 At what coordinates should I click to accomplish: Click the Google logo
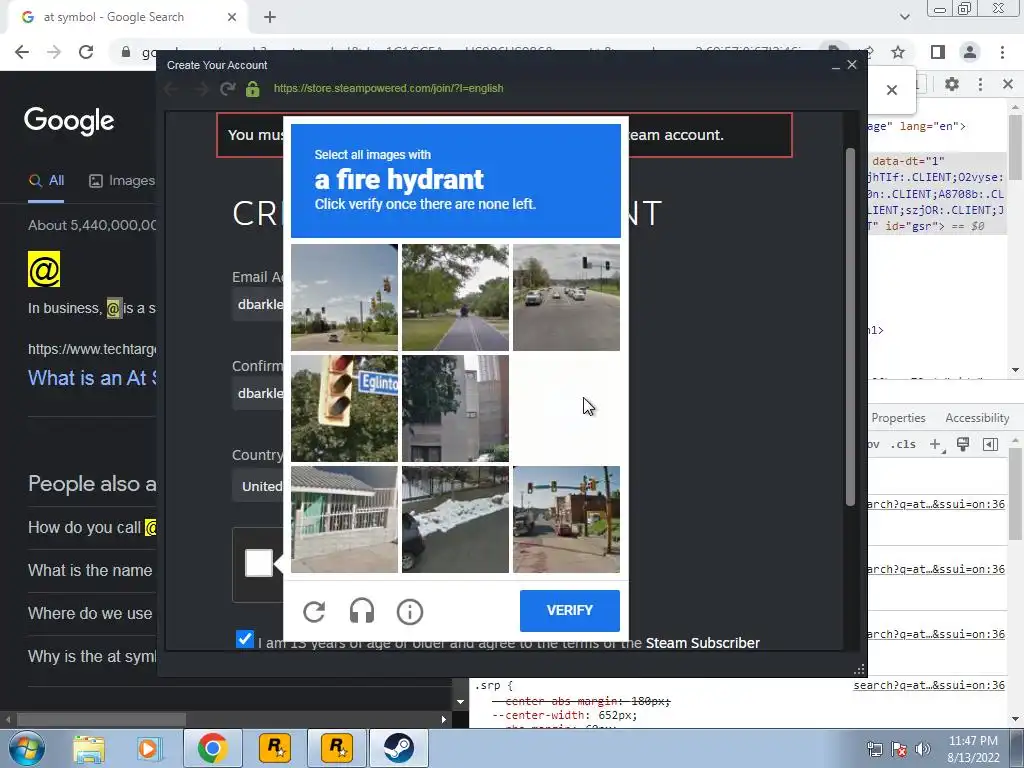[69, 121]
